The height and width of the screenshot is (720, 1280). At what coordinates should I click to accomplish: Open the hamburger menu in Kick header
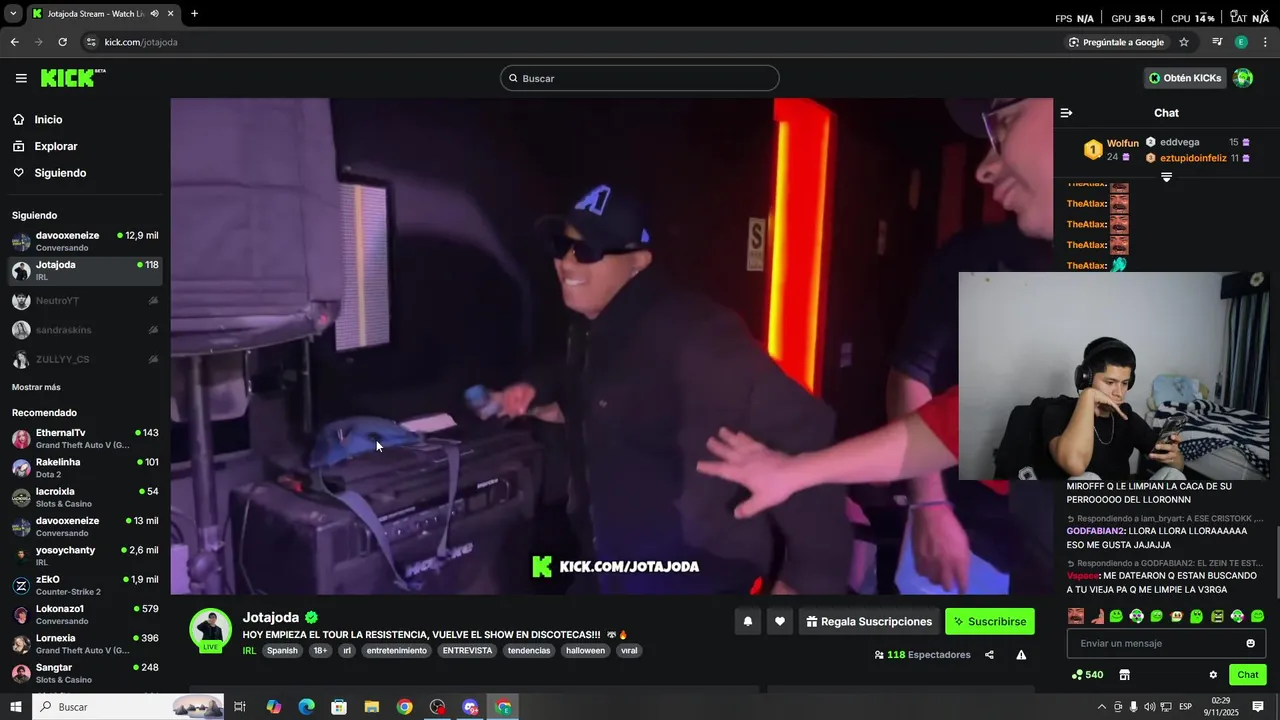[21, 78]
